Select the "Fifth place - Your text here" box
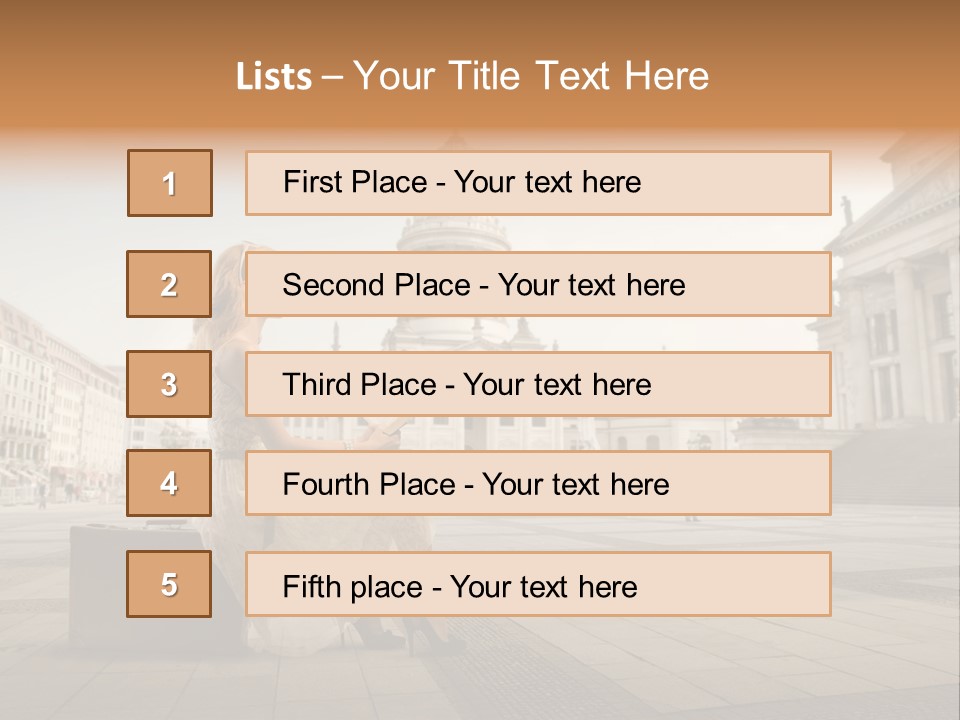Image resolution: width=960 pixels, height=720 pixels. coord(538,584)
